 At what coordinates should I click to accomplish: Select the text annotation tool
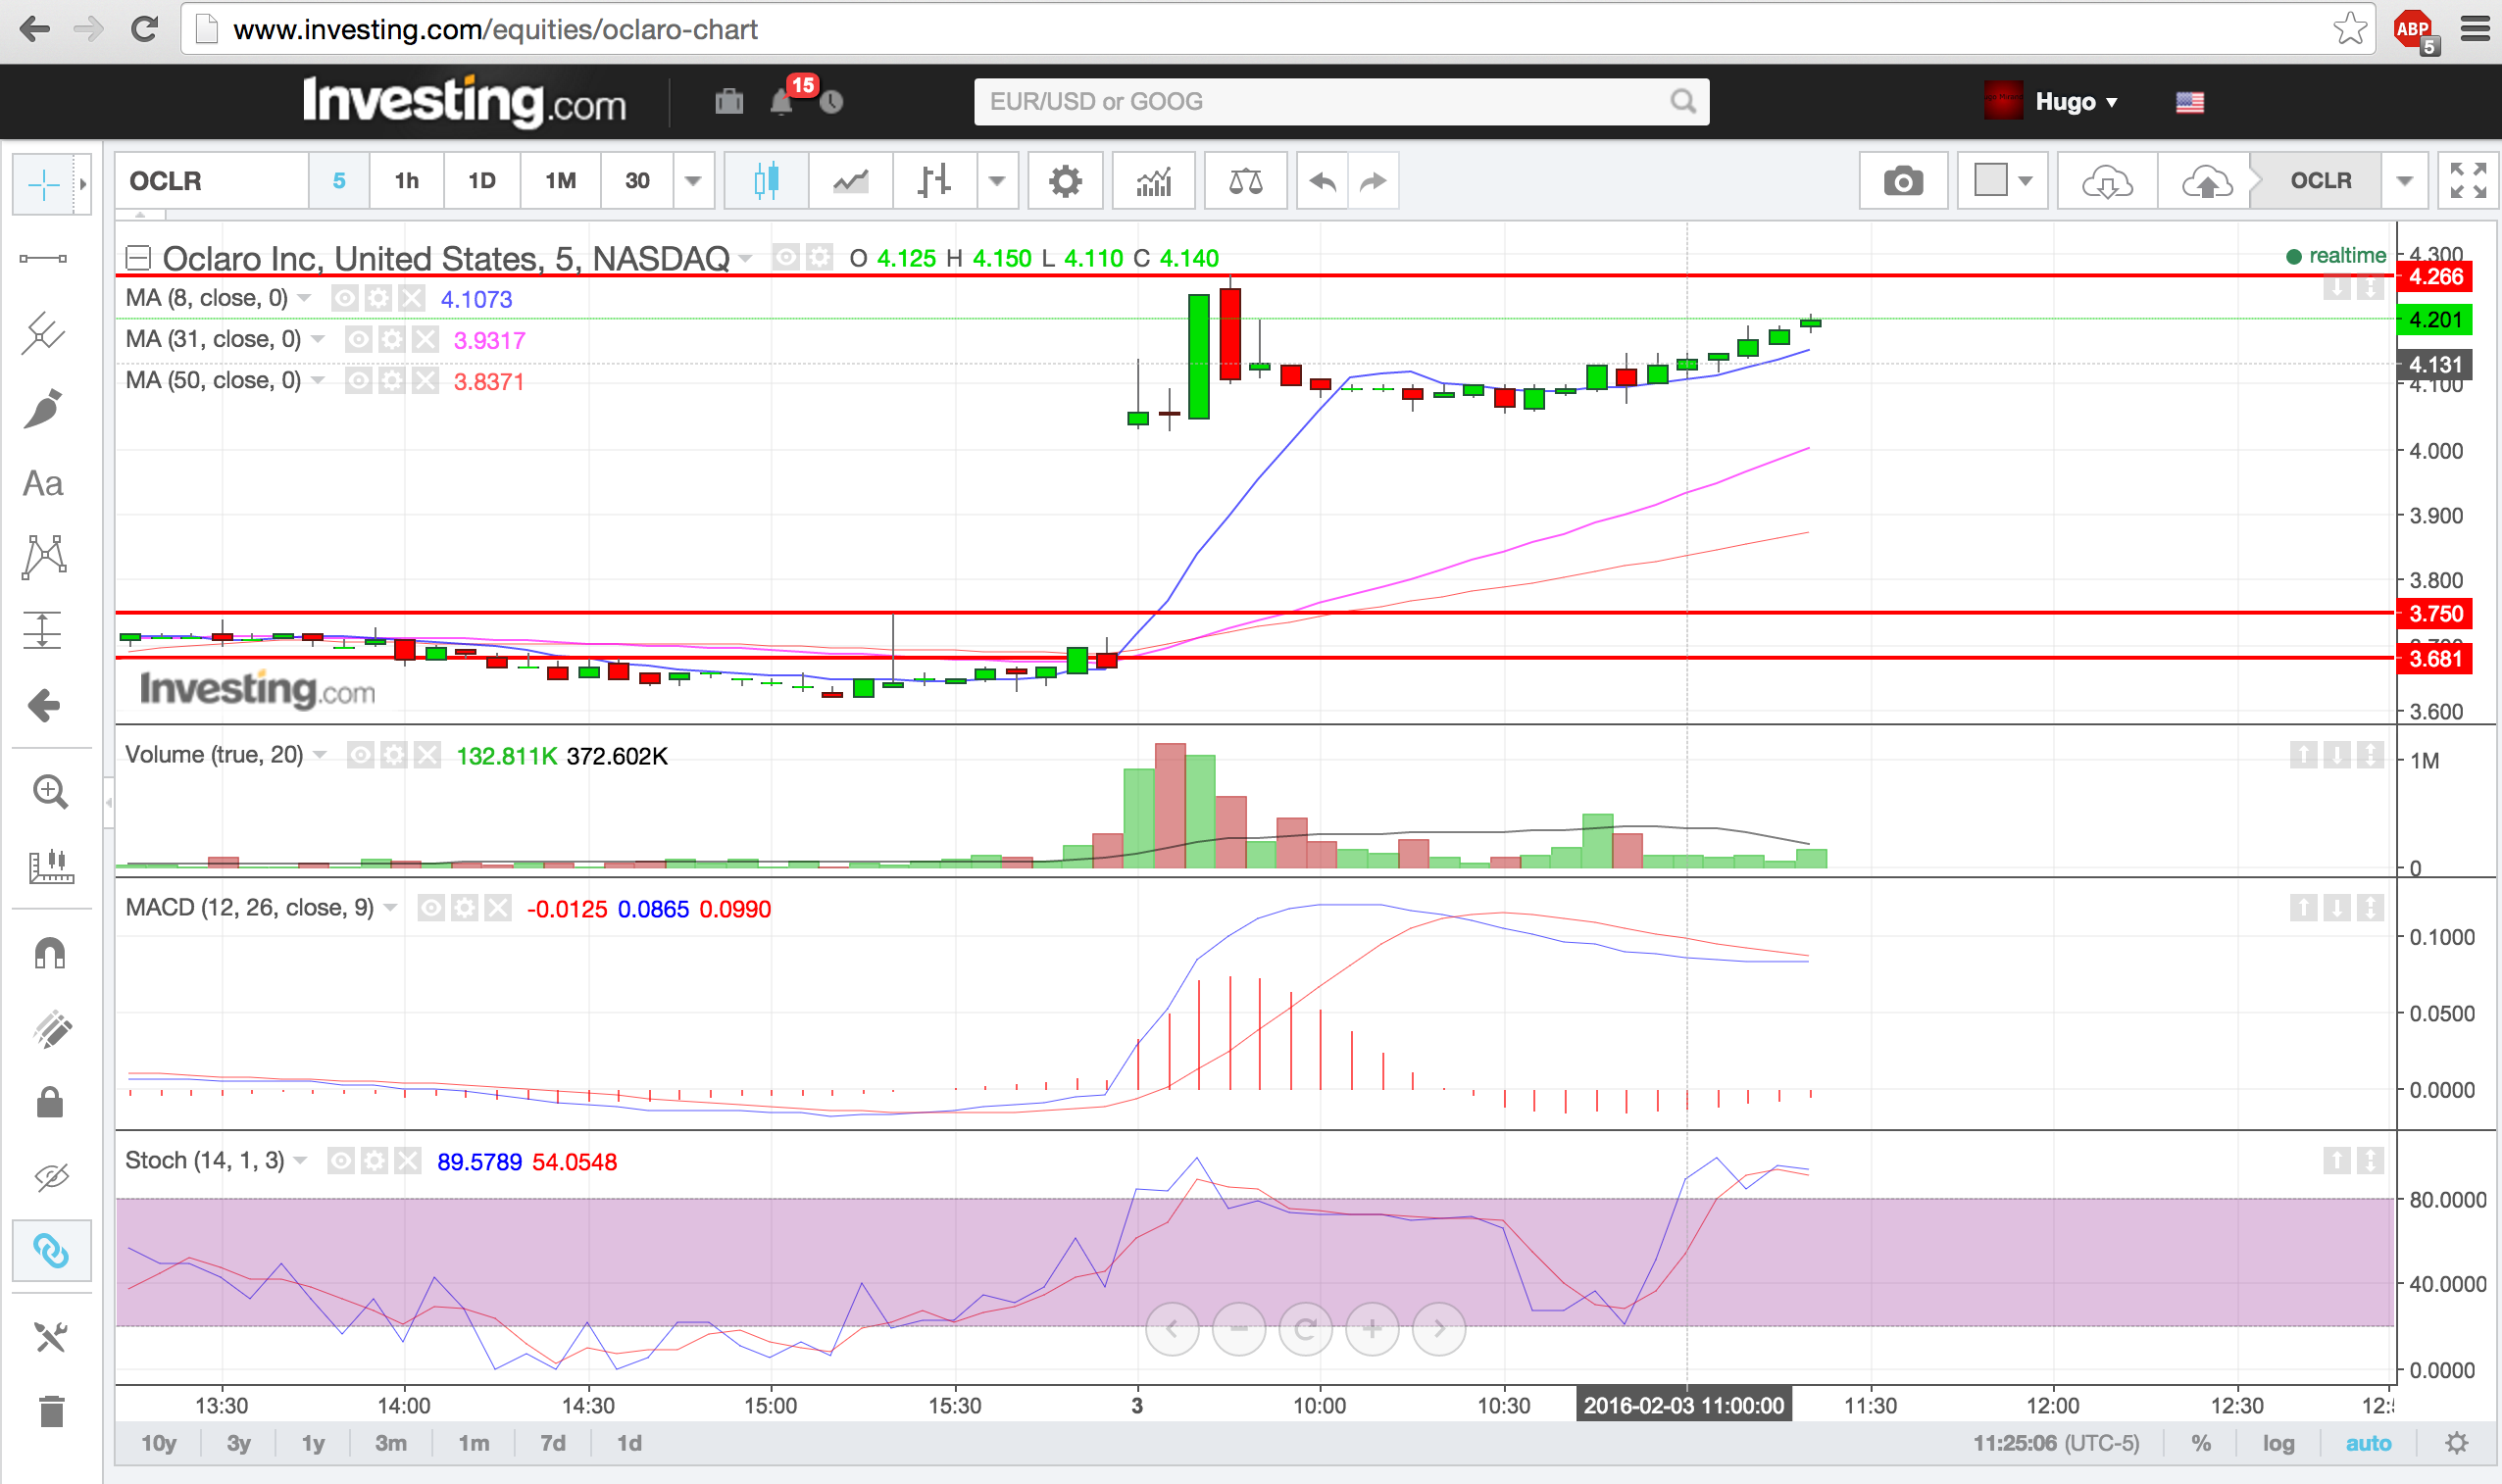click(x=43, y=484)
